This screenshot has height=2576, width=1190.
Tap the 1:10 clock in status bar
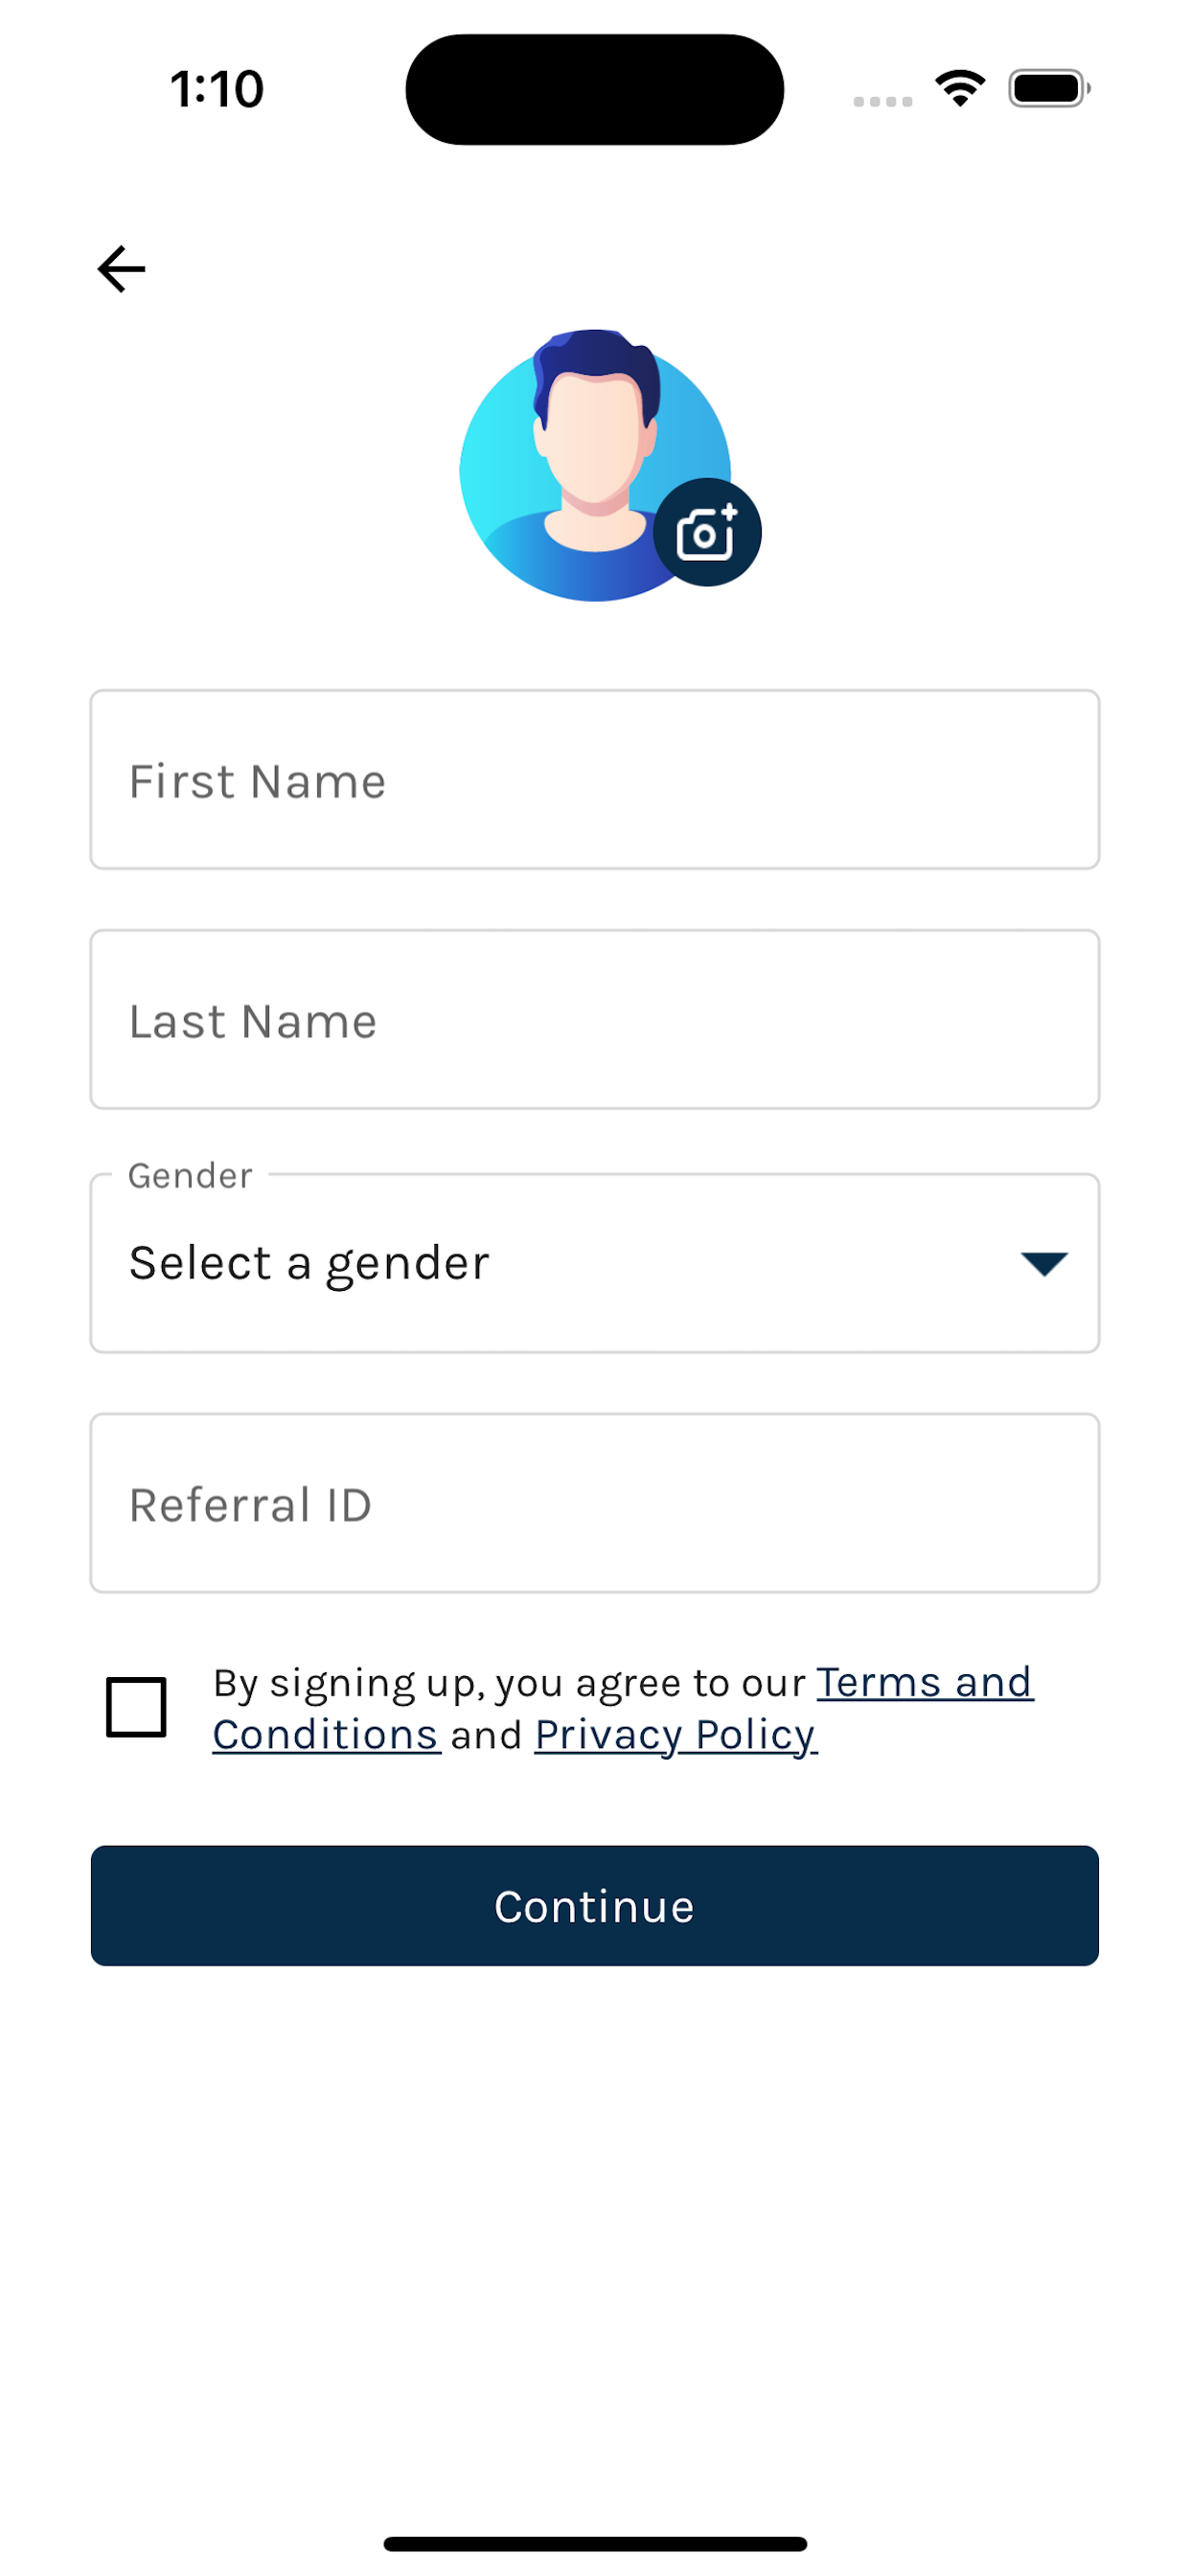tap(217, 89)
